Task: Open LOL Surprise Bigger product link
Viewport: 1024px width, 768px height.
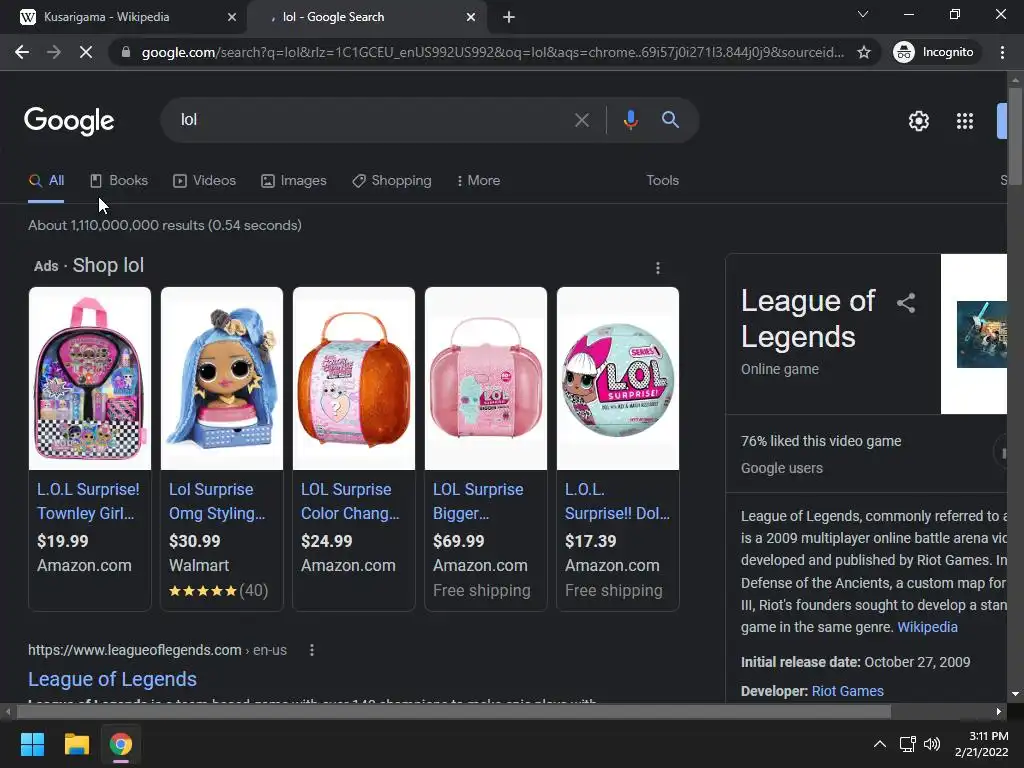Action: [x=478, y=502]
